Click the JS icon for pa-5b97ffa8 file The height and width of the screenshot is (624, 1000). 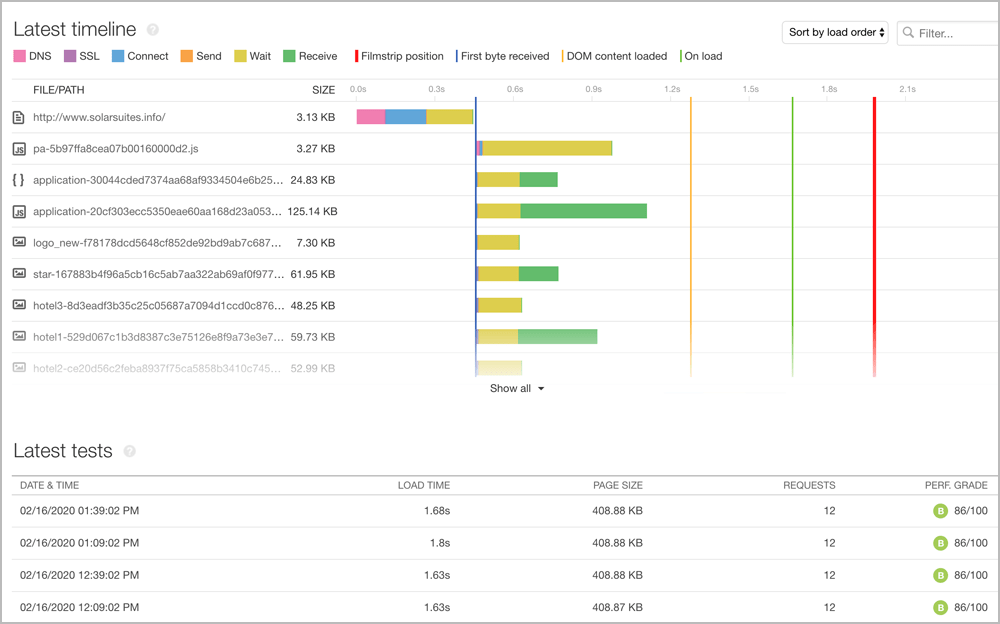[18, 149]
